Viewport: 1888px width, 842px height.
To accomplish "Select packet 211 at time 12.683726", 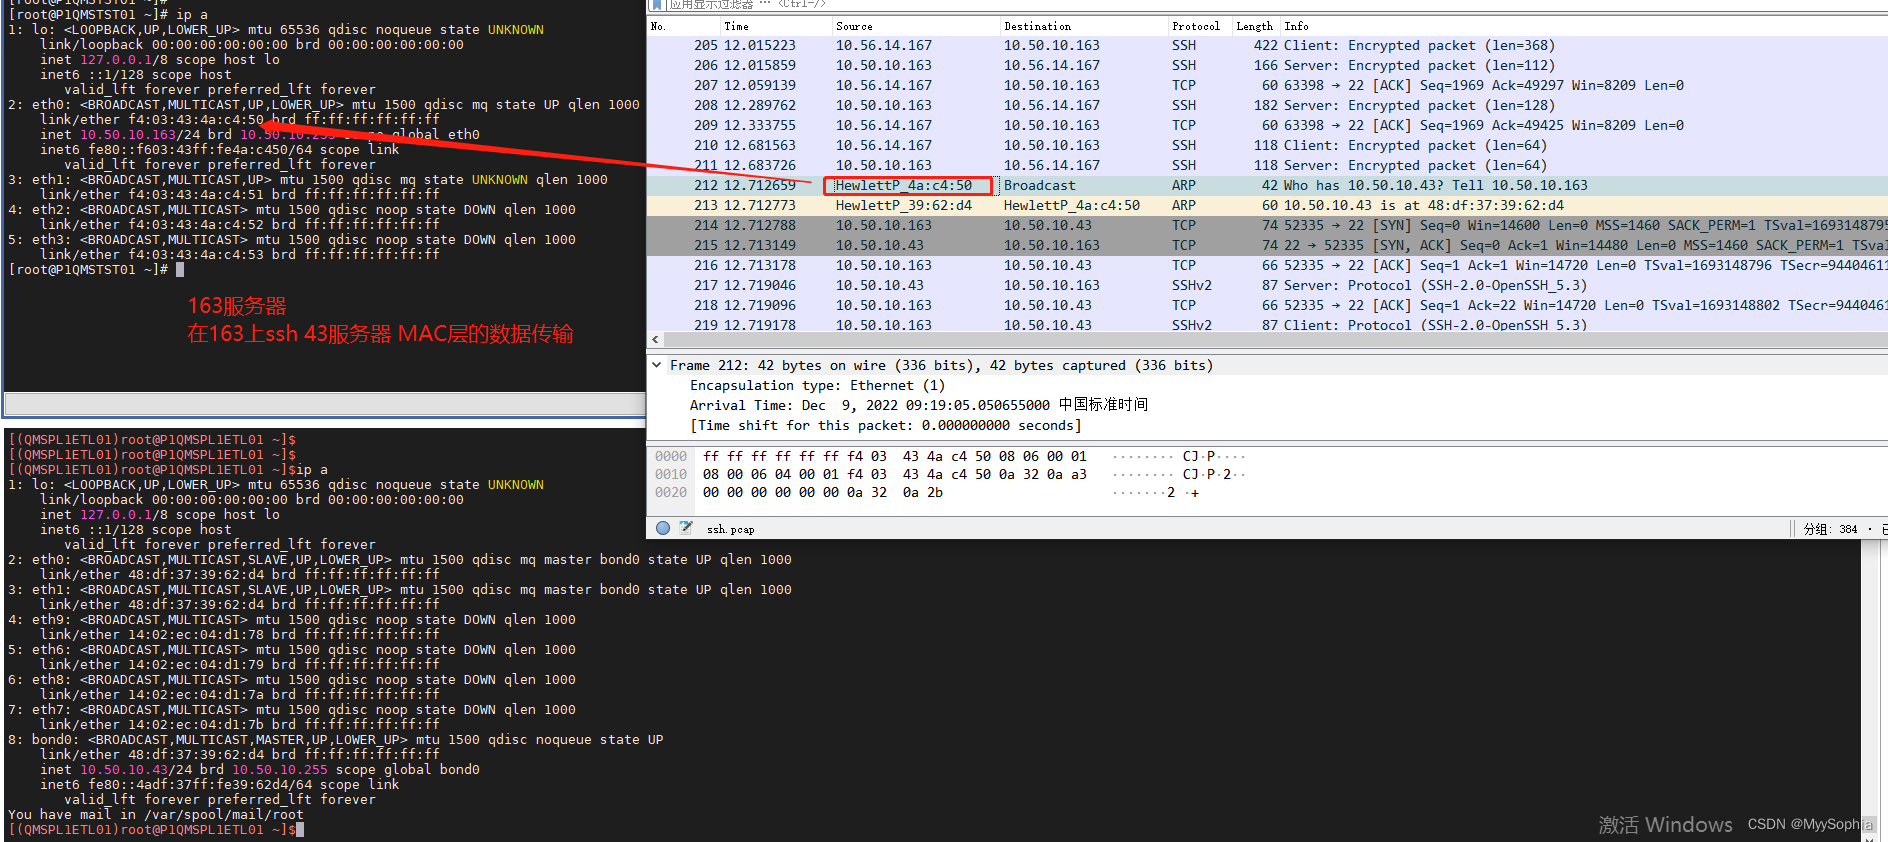I will (1267, 165).
